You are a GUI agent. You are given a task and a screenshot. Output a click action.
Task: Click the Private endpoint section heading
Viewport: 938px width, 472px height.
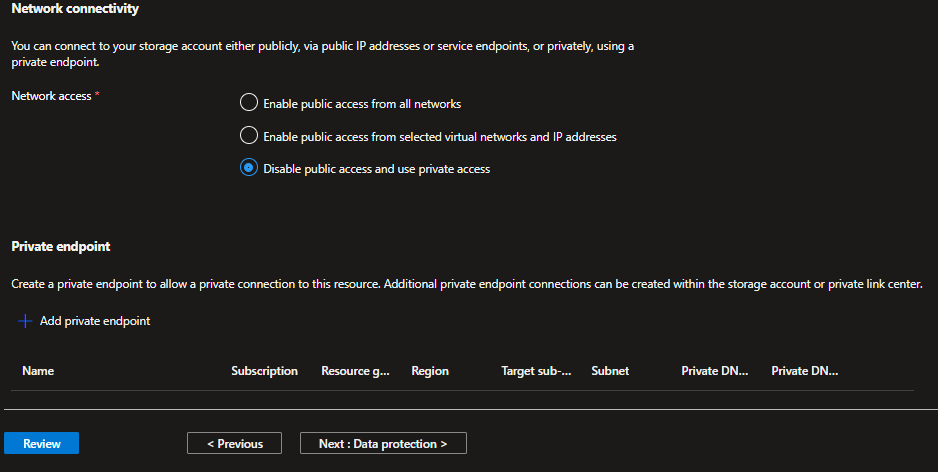coord(60,246)
